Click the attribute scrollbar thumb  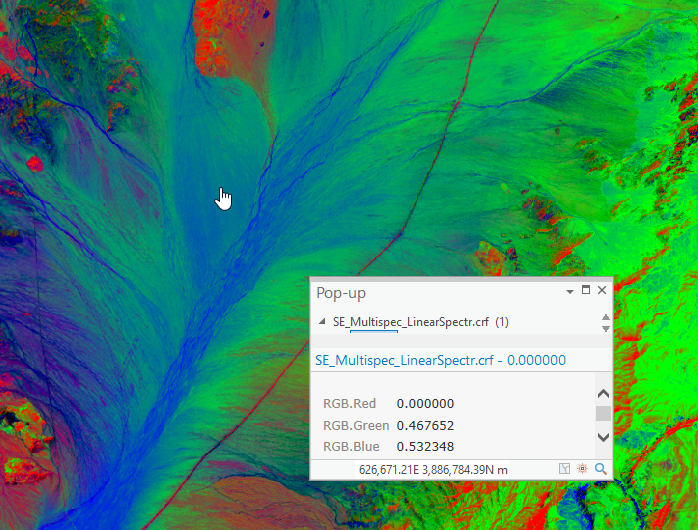[603, 413]
